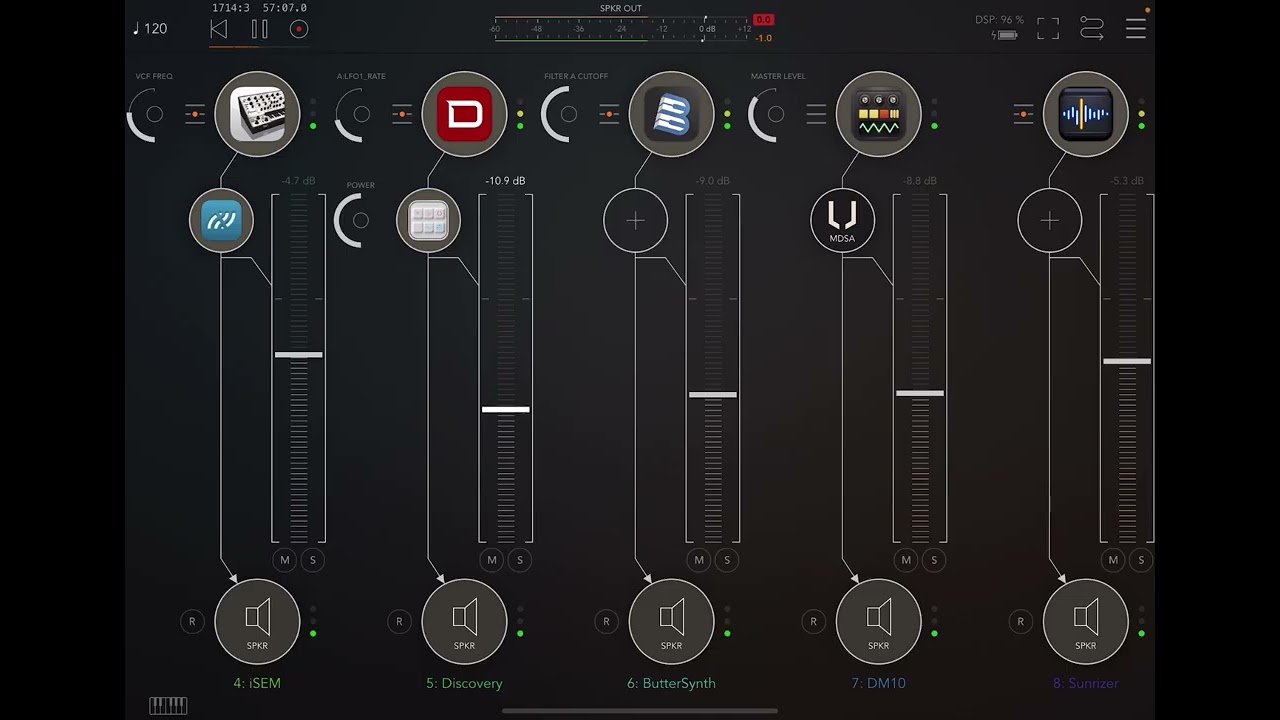Arm recording on ButterSynth channel R button
Image resolution: width=1280 pixels, height=720 pixels.
click(606, 621)
